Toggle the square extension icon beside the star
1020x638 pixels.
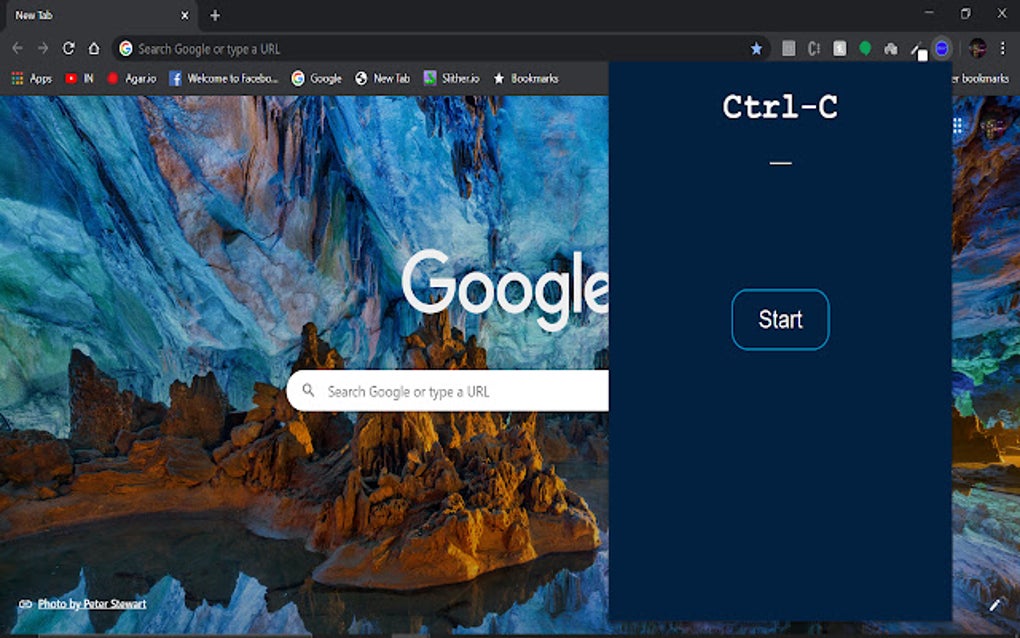pyautogui.click(x=789, y=48)
